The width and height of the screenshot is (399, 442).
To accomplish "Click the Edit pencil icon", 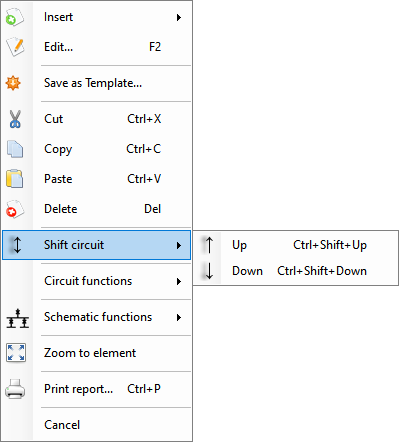I will pyautogui.click(x=15, y=47).
